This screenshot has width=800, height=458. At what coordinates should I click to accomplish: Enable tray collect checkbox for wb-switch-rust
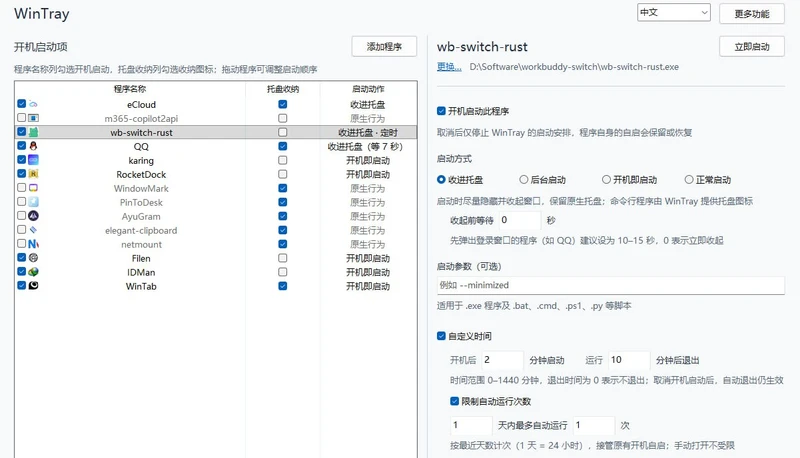pos(283,132)
